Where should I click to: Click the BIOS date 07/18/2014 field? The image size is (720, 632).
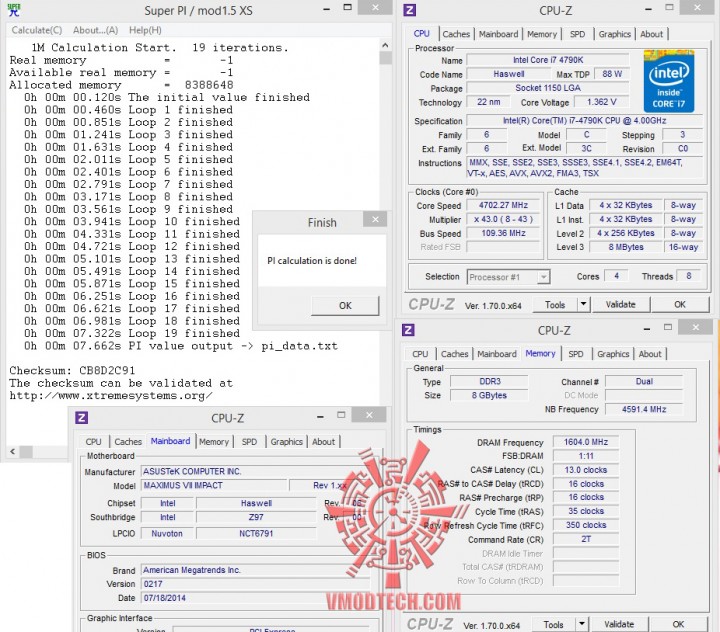[x=255, y=598]
